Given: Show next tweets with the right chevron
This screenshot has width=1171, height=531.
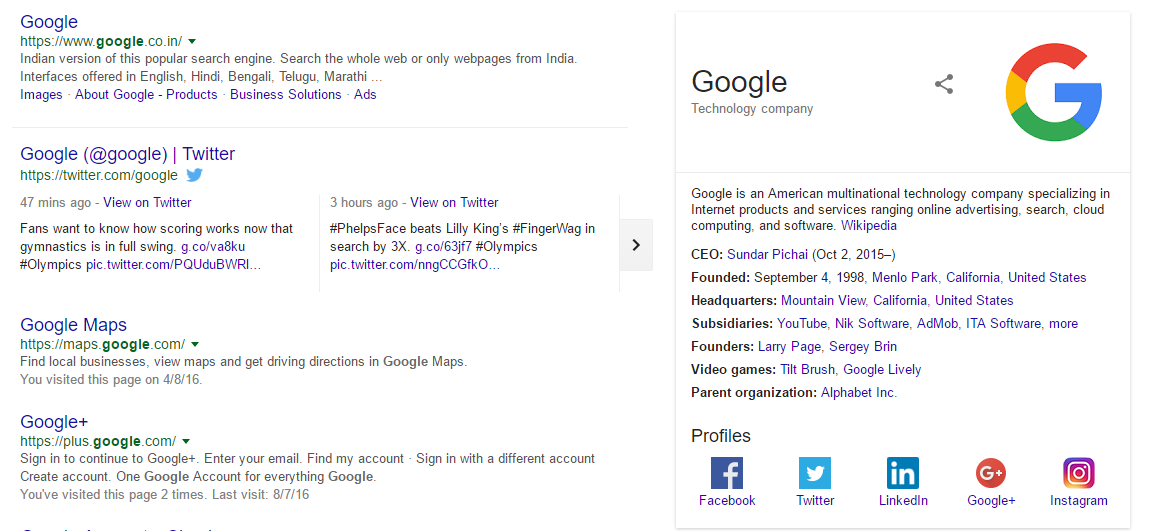Looking at the screenshot, I should click(636, 245).
